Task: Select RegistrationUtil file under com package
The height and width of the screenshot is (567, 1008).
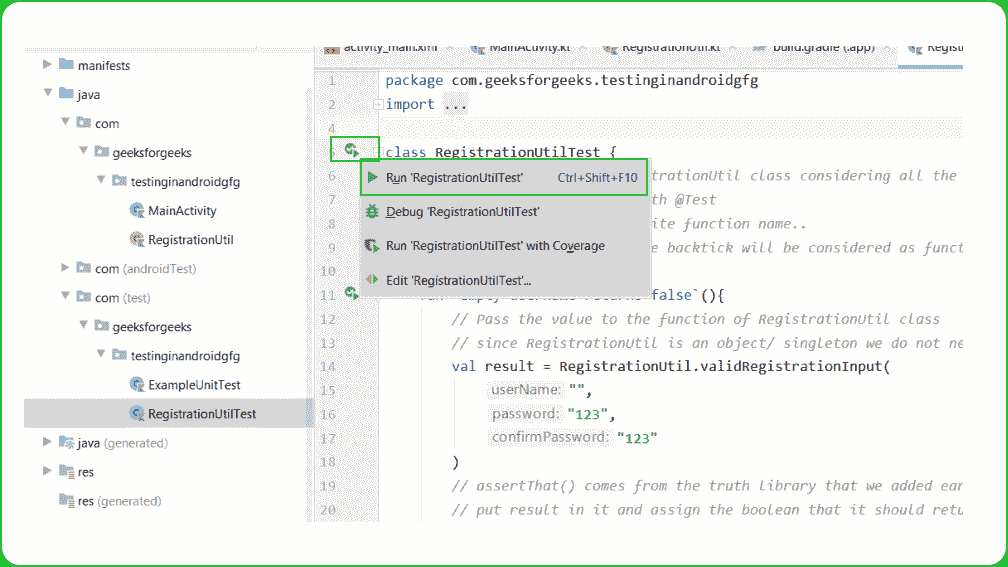Action: pyautogui.click(x=190, y=240)
